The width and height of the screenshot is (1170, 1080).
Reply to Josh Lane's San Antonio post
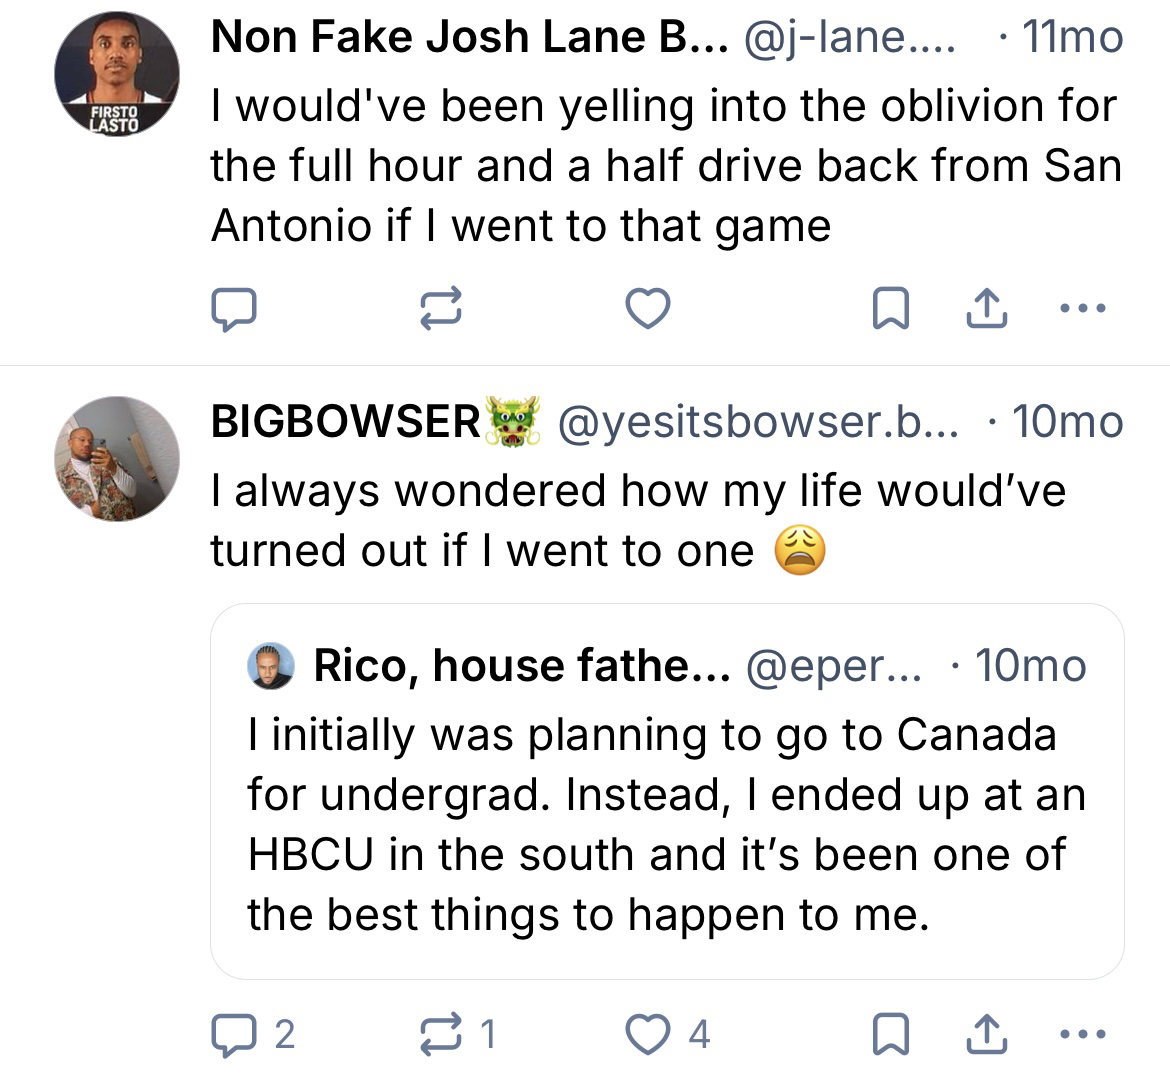[234, 308]
